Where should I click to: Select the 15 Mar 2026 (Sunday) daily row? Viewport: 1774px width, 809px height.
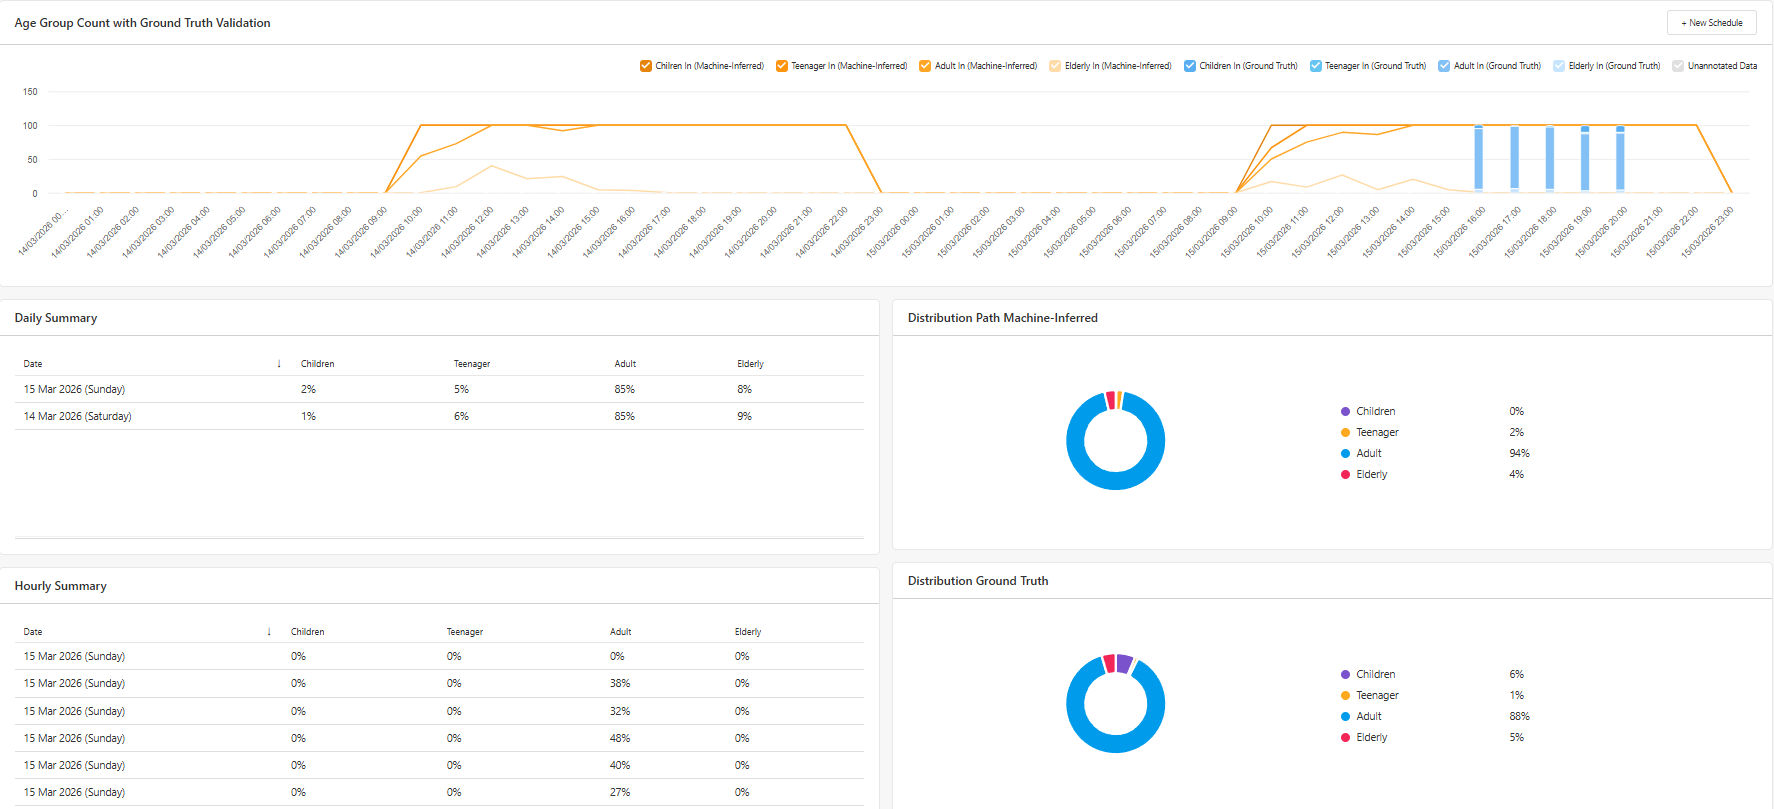tap(75, 389)
